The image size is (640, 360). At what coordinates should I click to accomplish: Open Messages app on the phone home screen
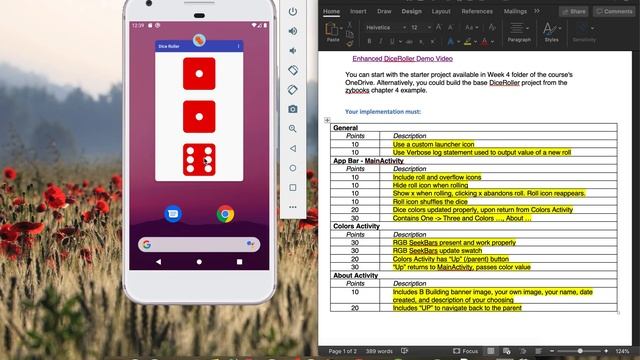click(x=173, y=214)
